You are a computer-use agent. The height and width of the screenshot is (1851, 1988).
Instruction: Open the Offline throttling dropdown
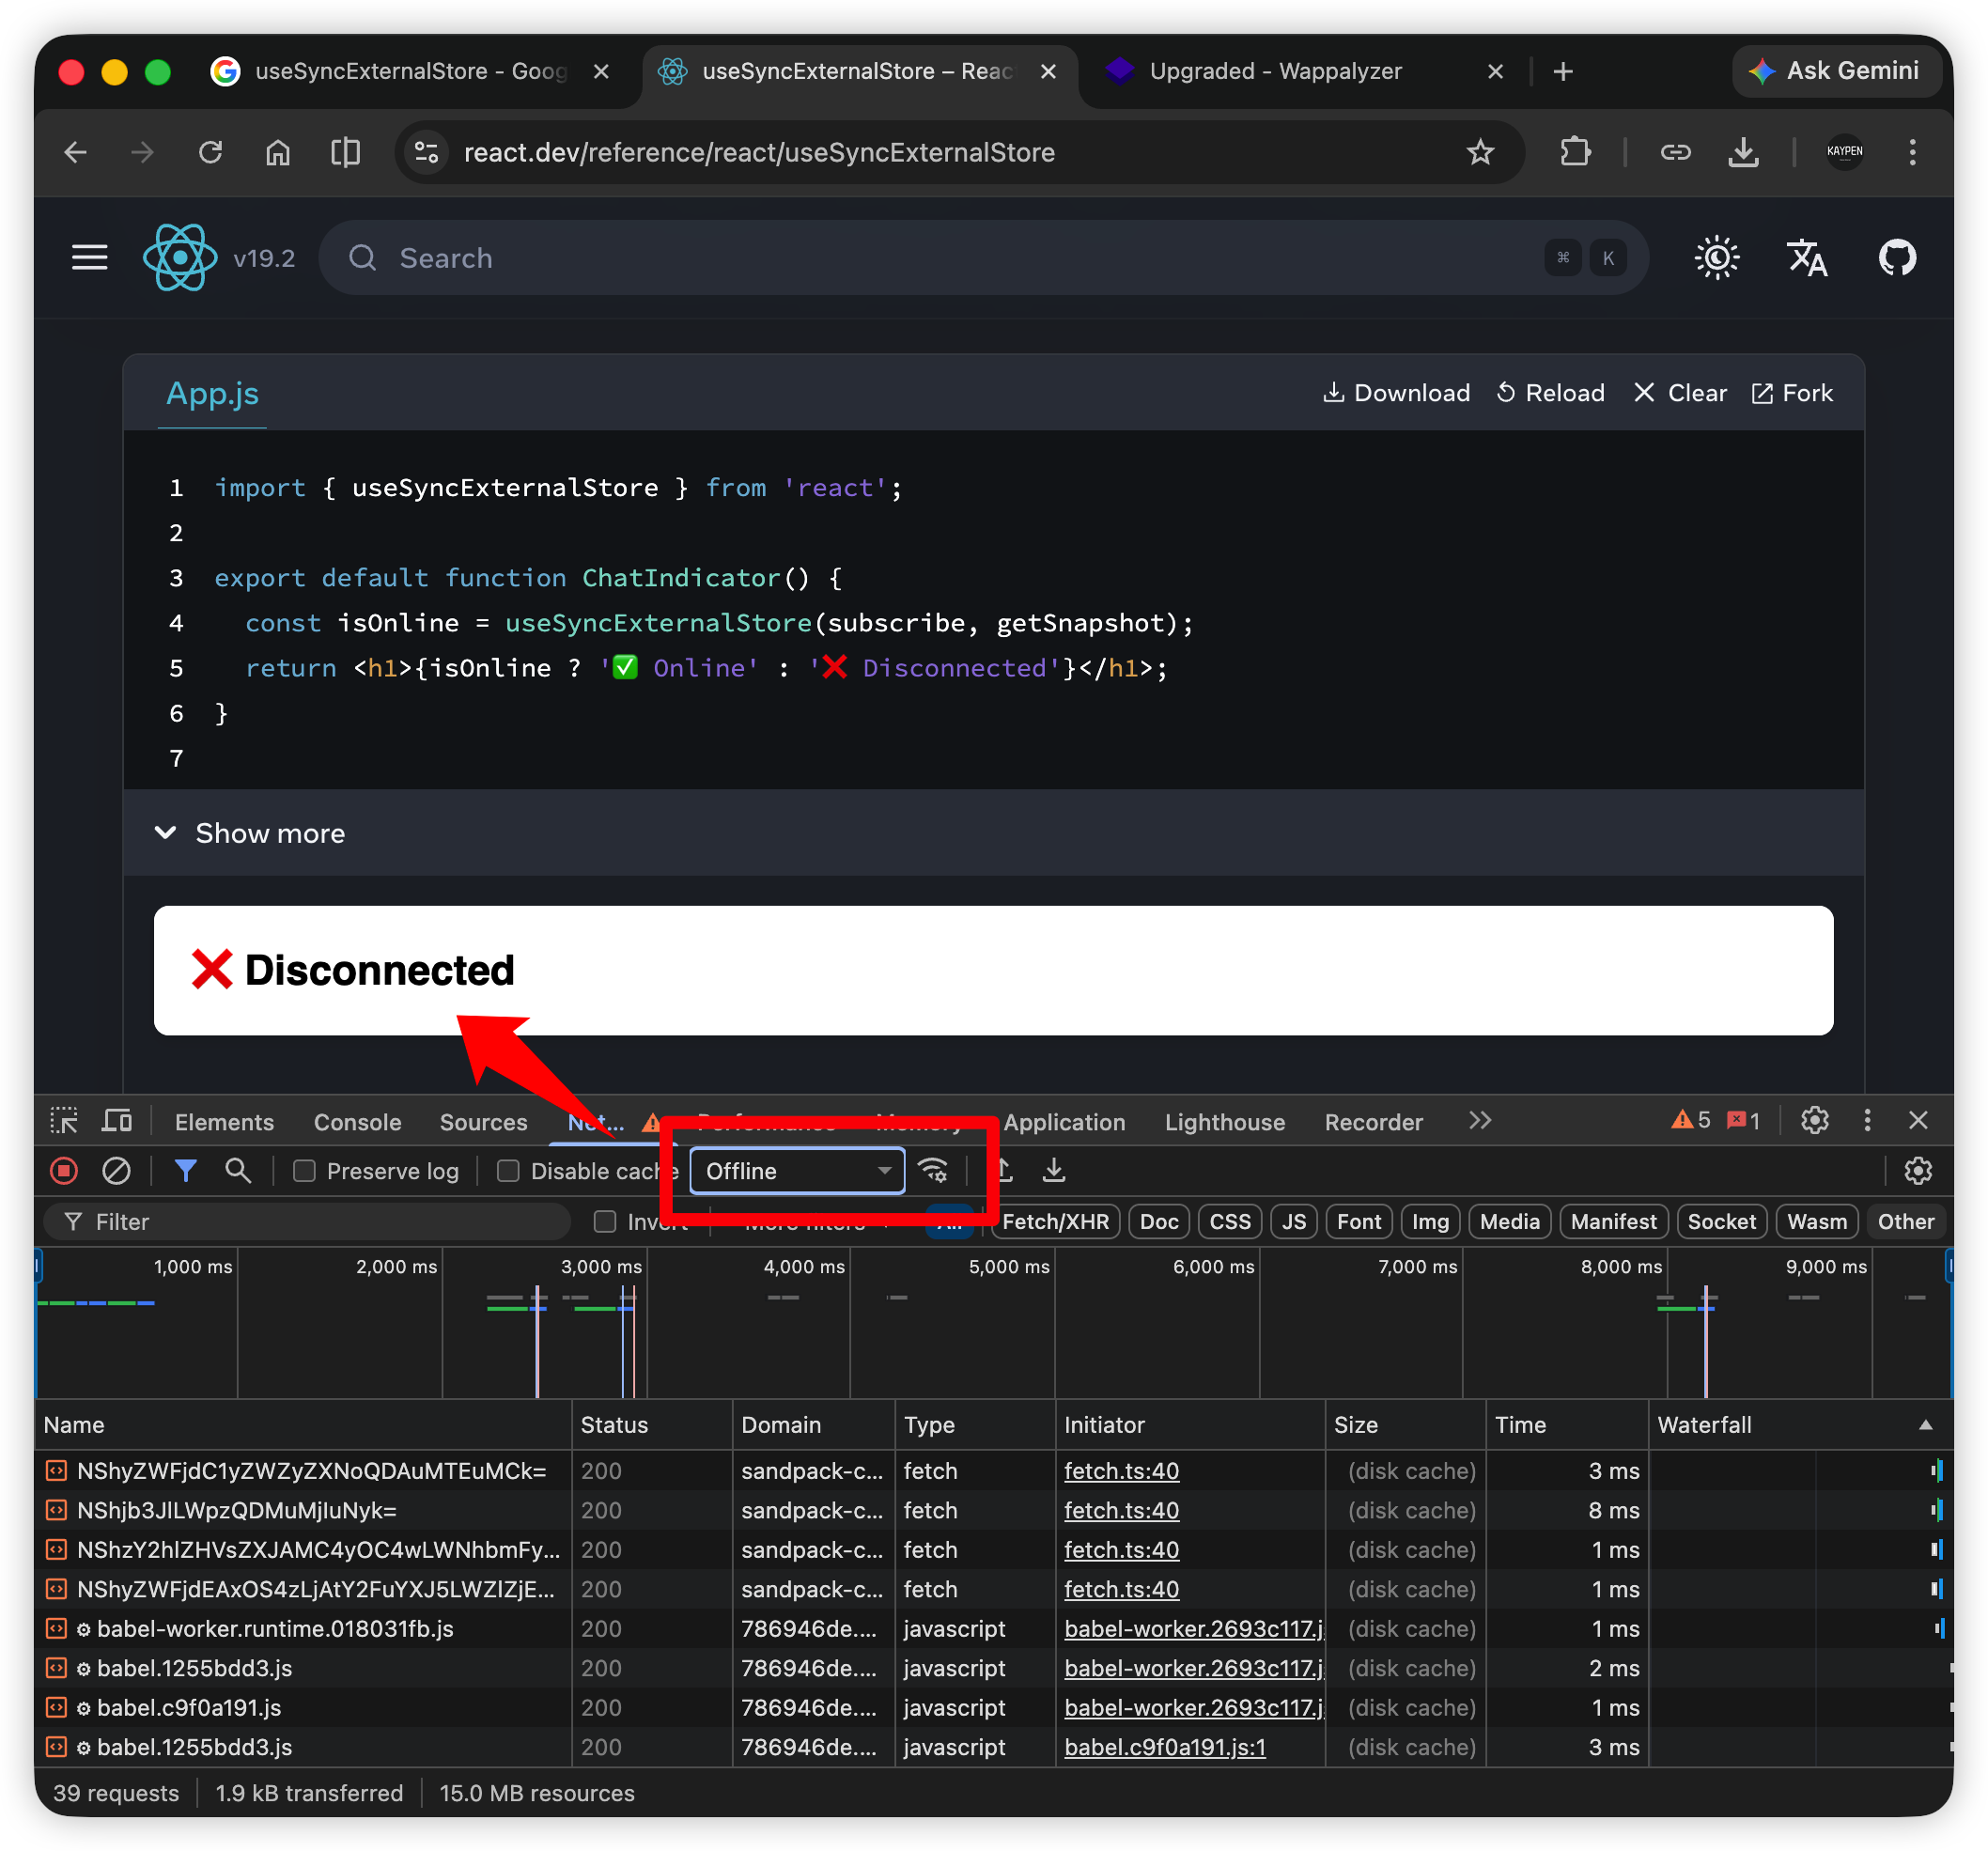pos(797,1171)
